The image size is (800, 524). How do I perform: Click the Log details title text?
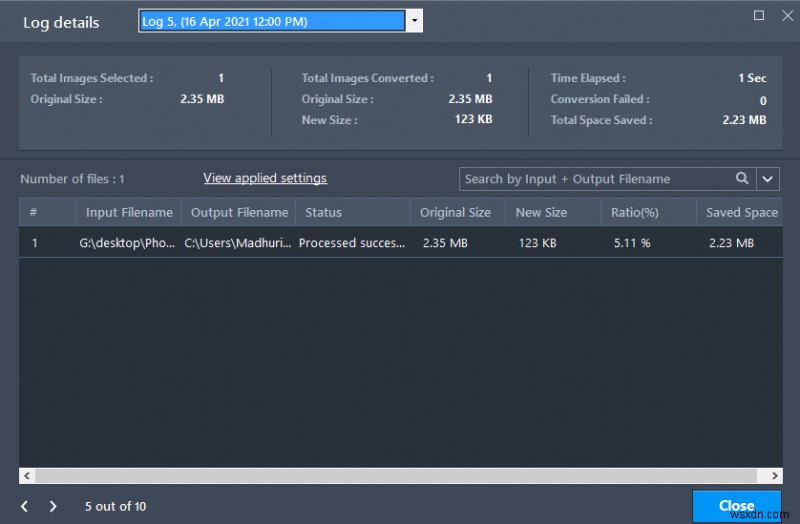(x=61, y=22)
